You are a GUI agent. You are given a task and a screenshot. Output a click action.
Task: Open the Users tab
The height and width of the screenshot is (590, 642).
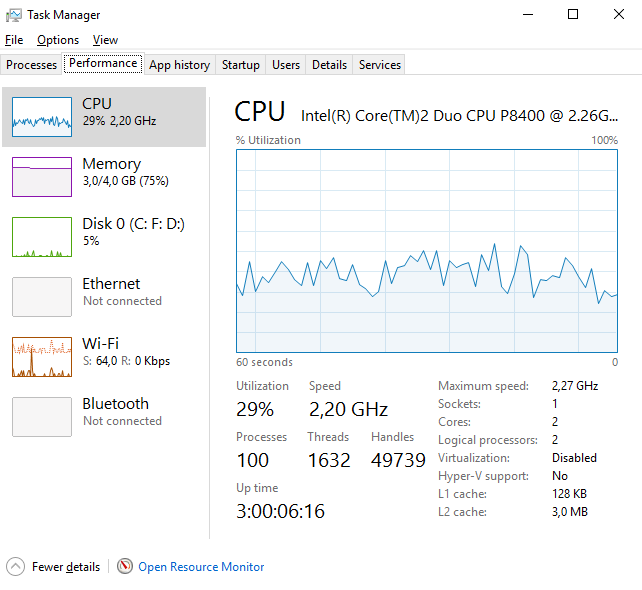[286, 65]
